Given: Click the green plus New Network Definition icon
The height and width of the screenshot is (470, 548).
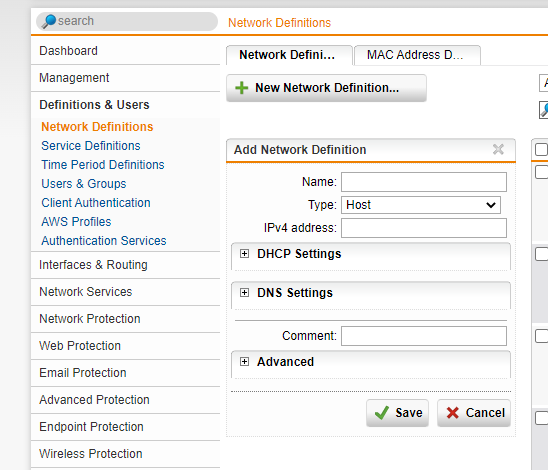Looking at the screenshot, I should [x=241, y=88].
